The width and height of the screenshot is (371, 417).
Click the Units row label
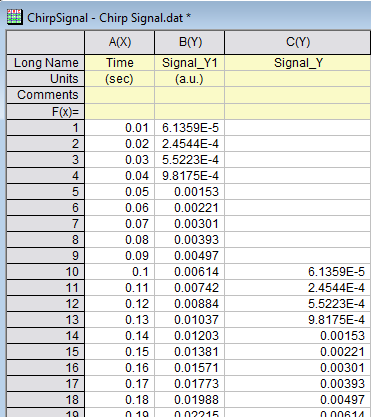[45, 79]
